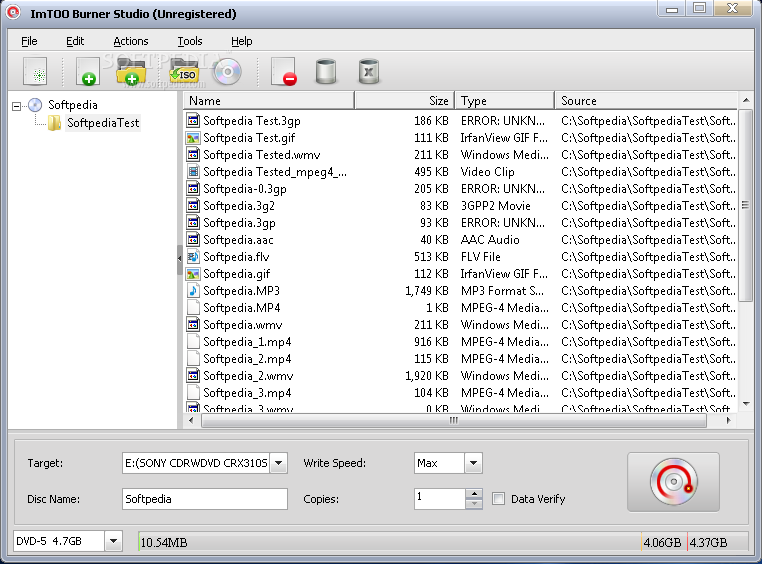Open the Help menu

[242, 41]
